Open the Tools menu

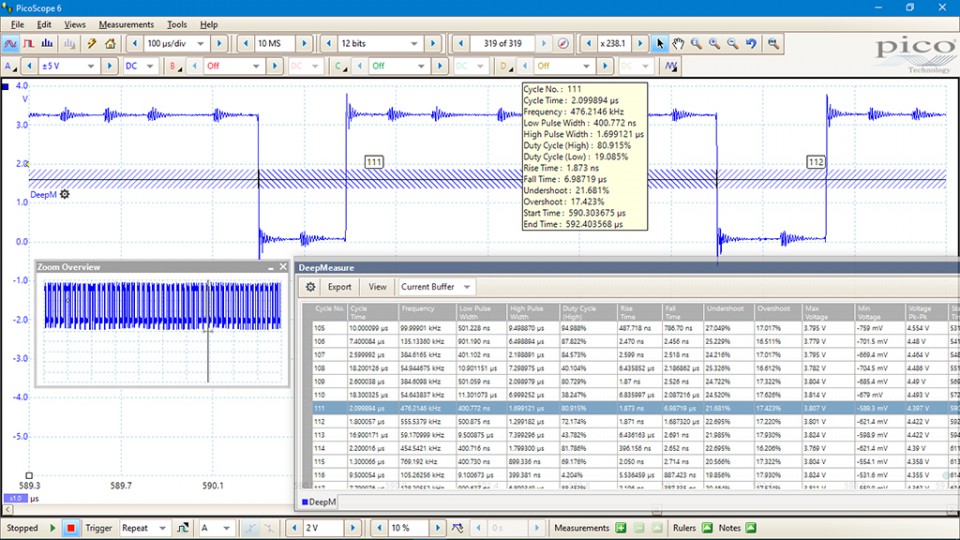(177, 24)
